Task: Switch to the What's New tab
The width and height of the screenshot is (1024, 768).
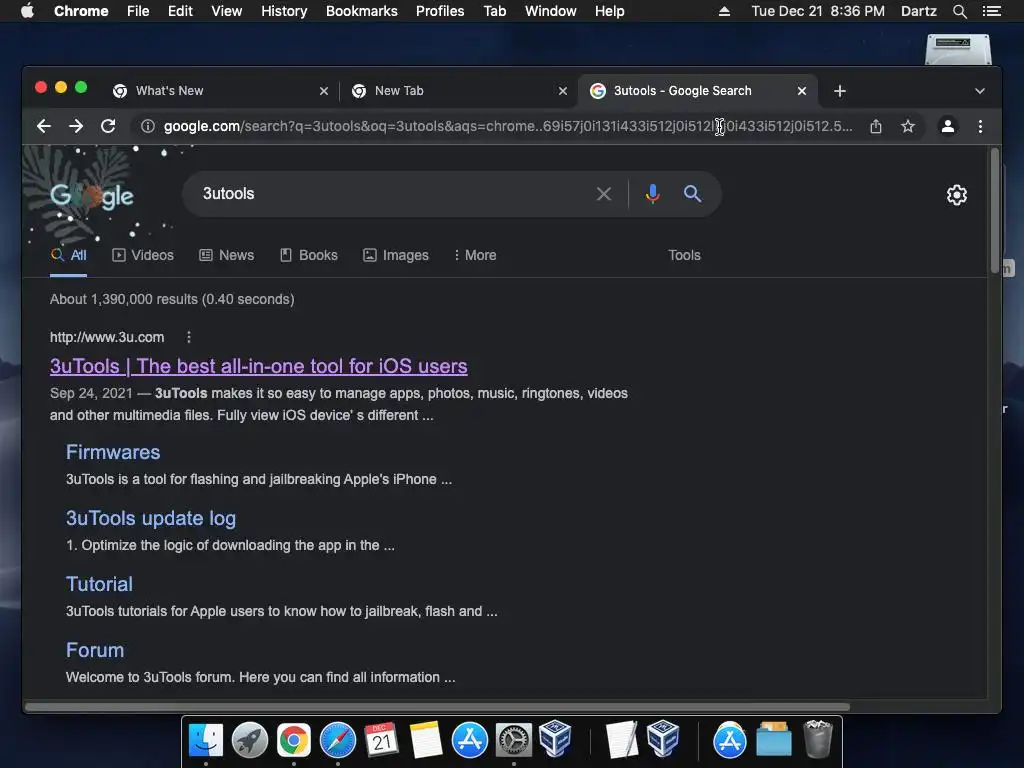Action: pos(220,91)
